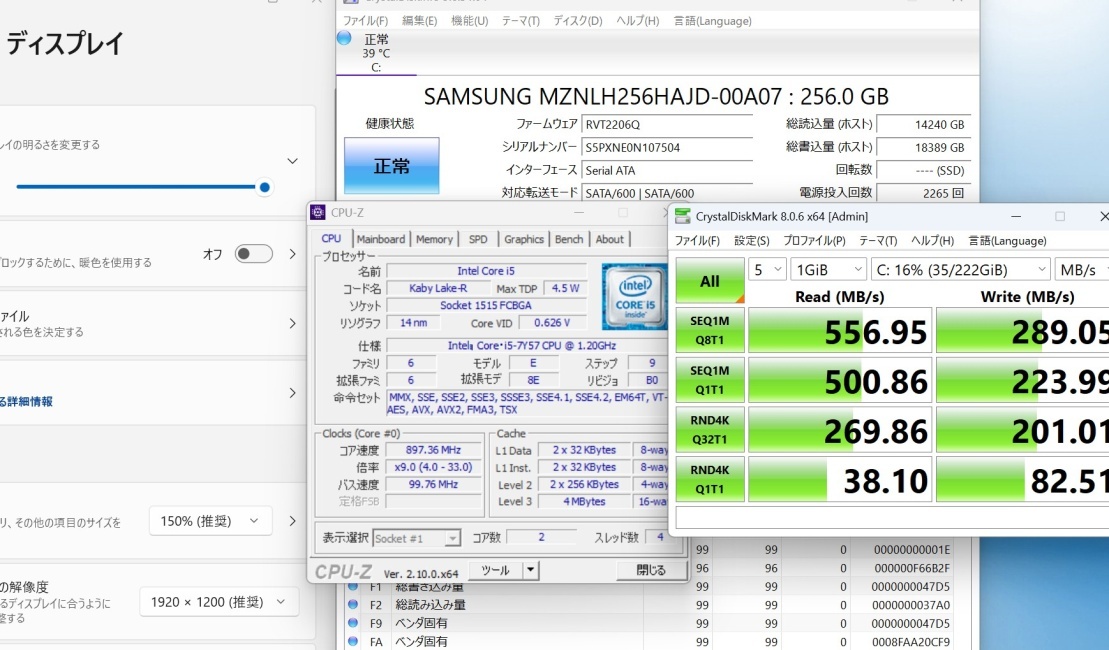Screen dimensions: 1109x650
Task: Open CrystalDiskMark 言語(Language) menu
Action: [1007, 240]
